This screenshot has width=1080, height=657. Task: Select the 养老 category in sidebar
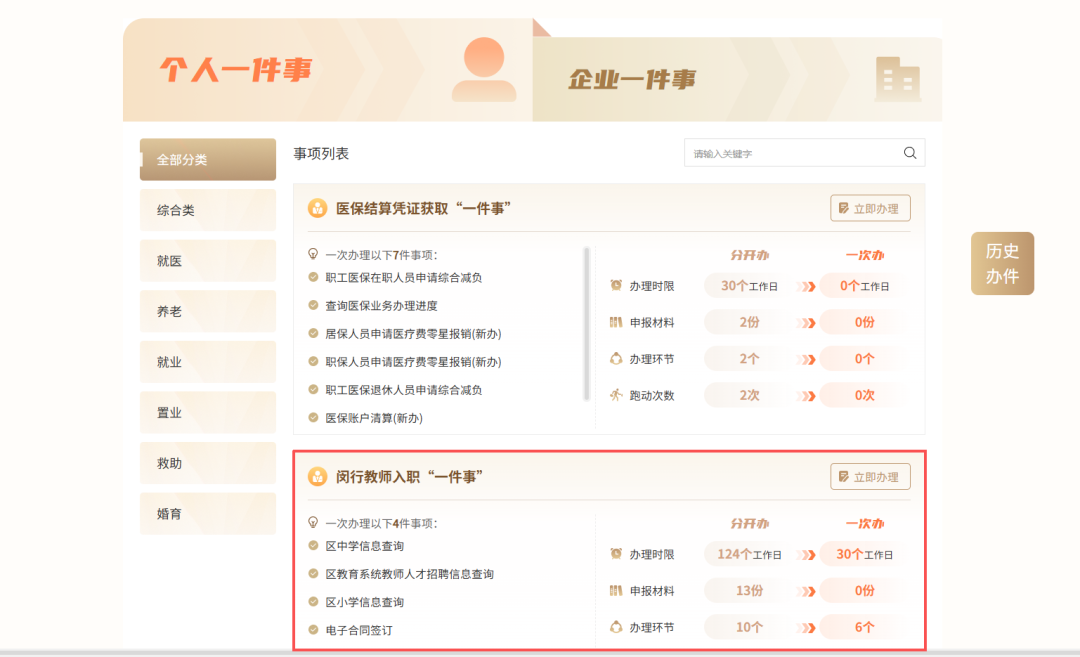coord(207,311)
